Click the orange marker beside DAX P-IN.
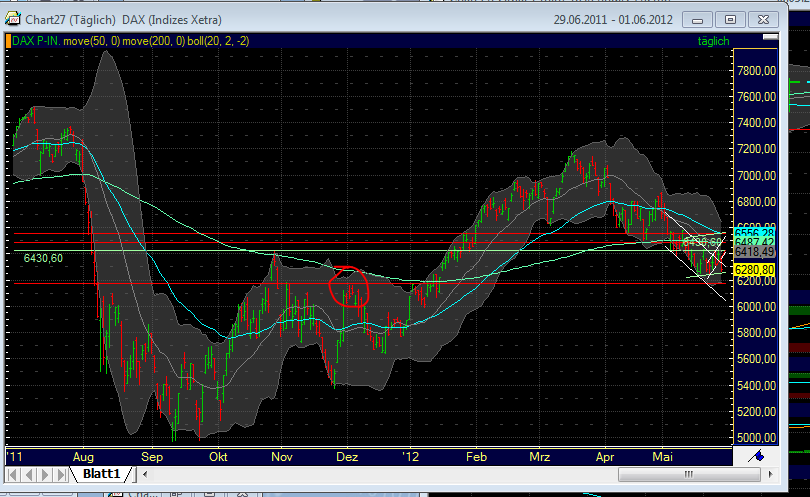This screenshot has height=497, width=810. [8, 41]
